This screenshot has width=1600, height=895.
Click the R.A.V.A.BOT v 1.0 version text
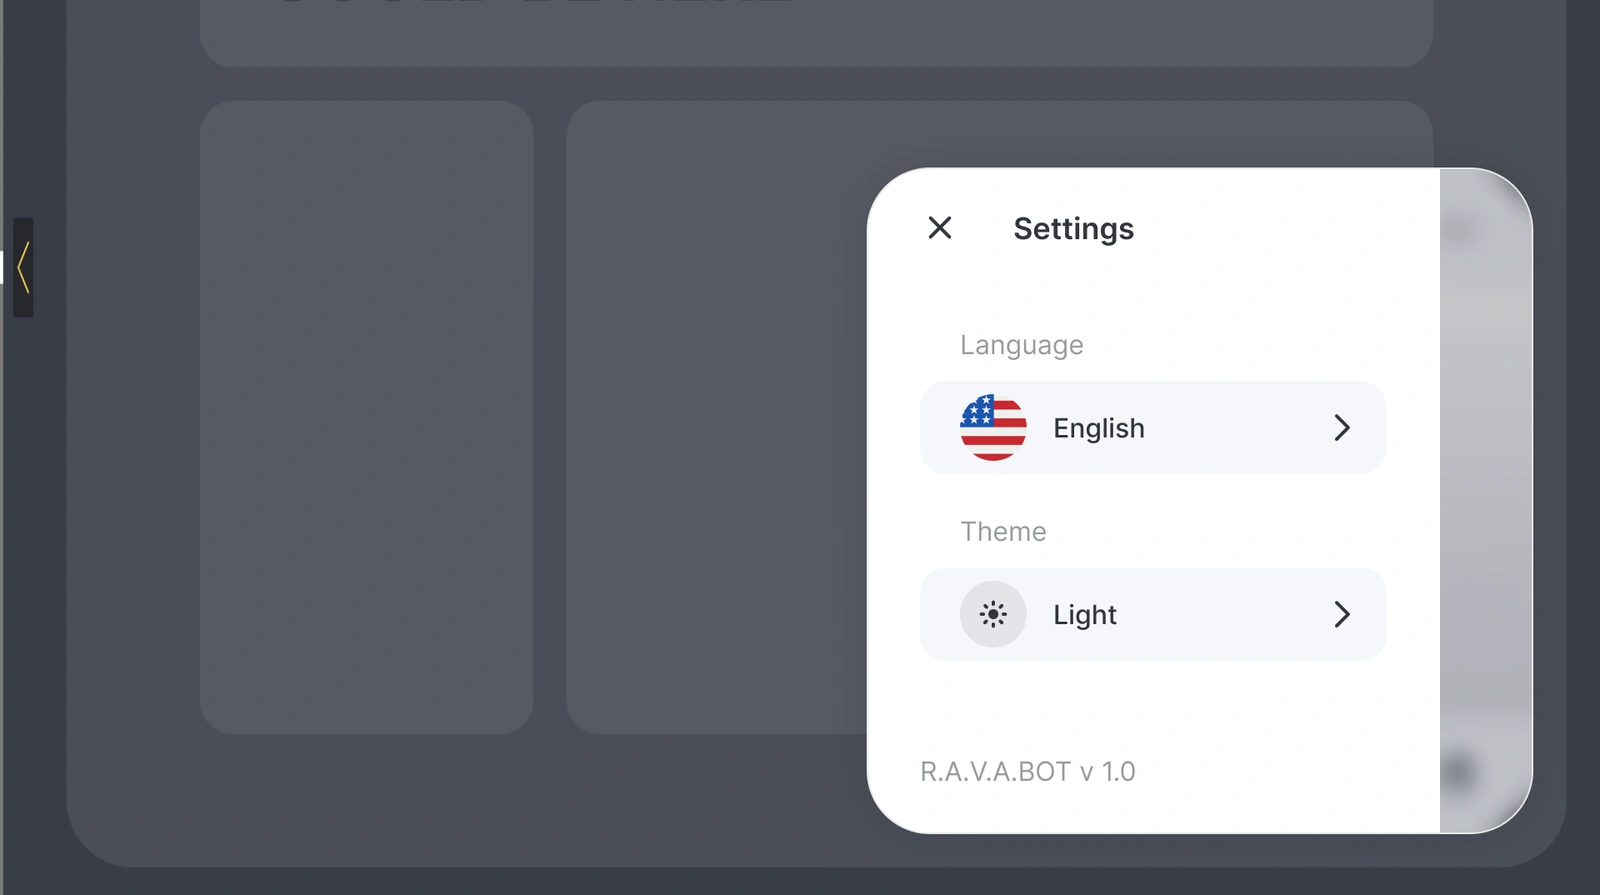pos(1030,771)
